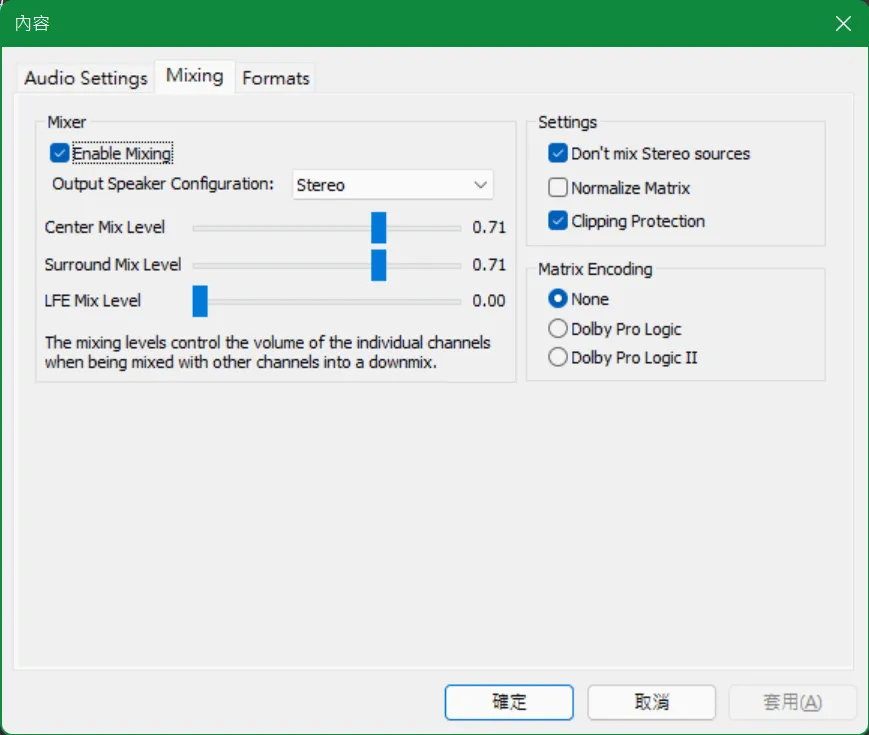Click the Center Mix Level slider handle
The image size is (869, 735).
click(378, 228)
